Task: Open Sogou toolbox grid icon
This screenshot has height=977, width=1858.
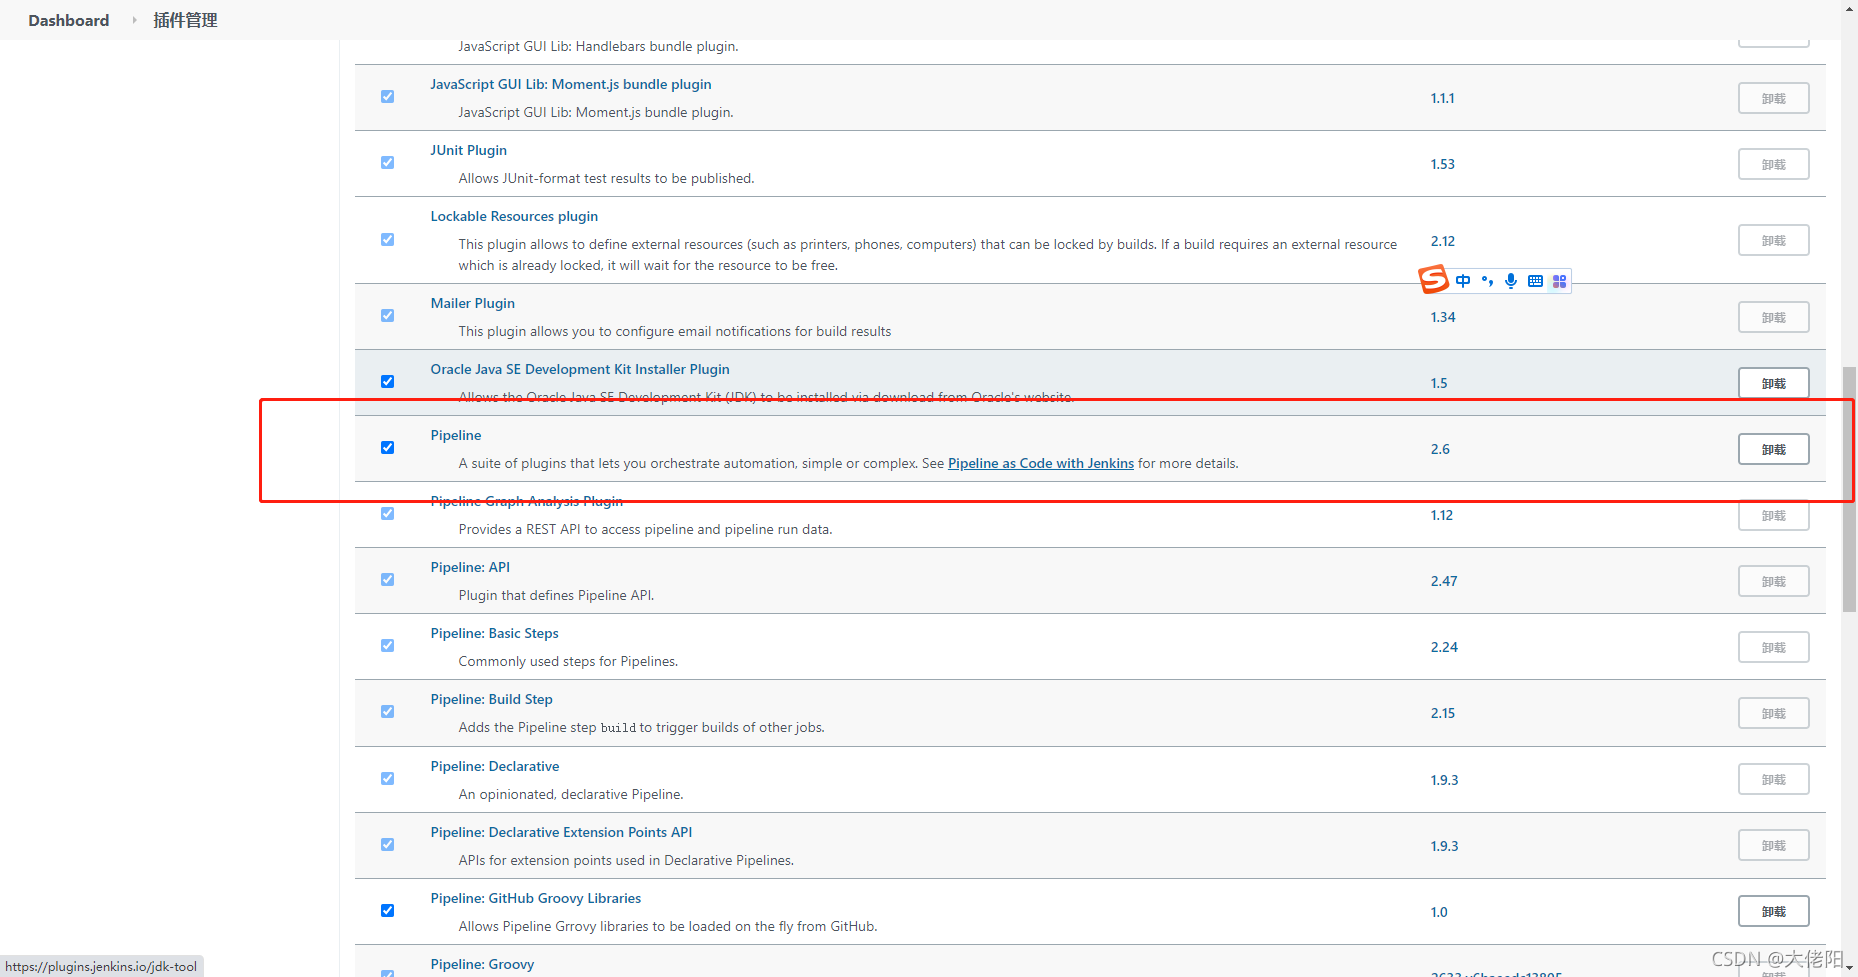Action: pyautogui.click(x=1559, y=281)
